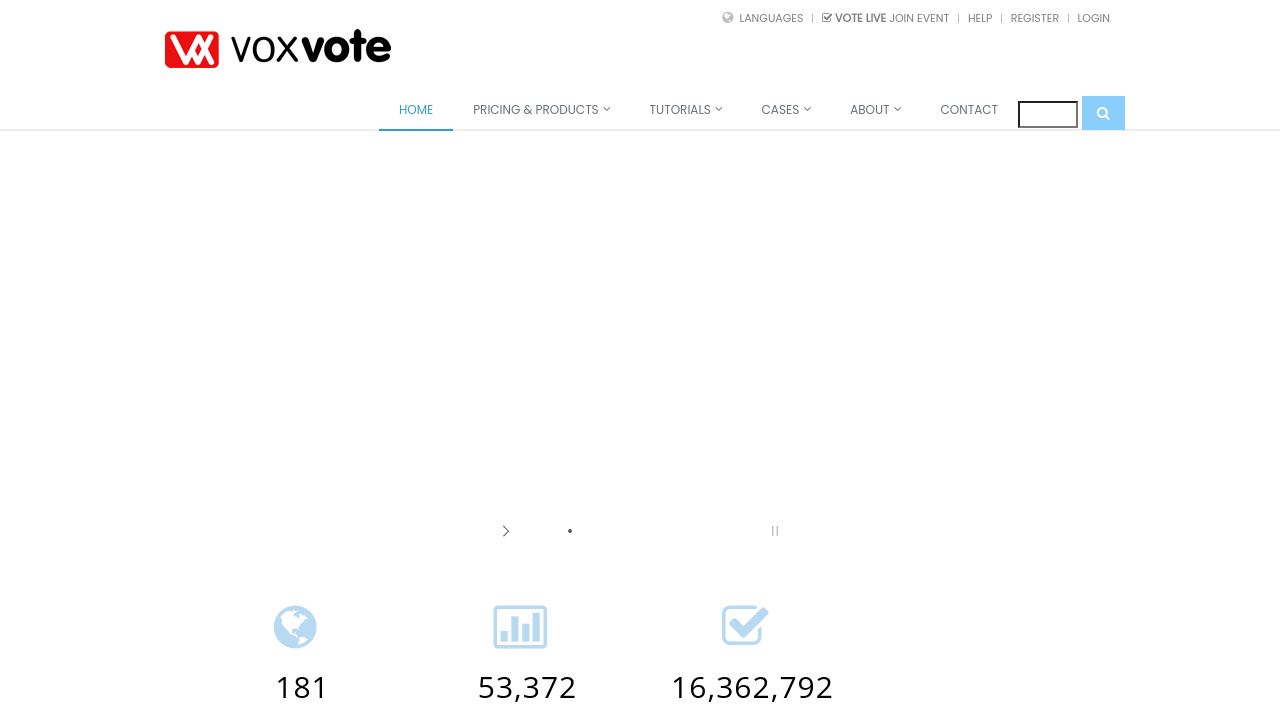Click the Vote Live checkmark icon
The width and height of the screenshot is (1280, 720).
tap(827, 18)
